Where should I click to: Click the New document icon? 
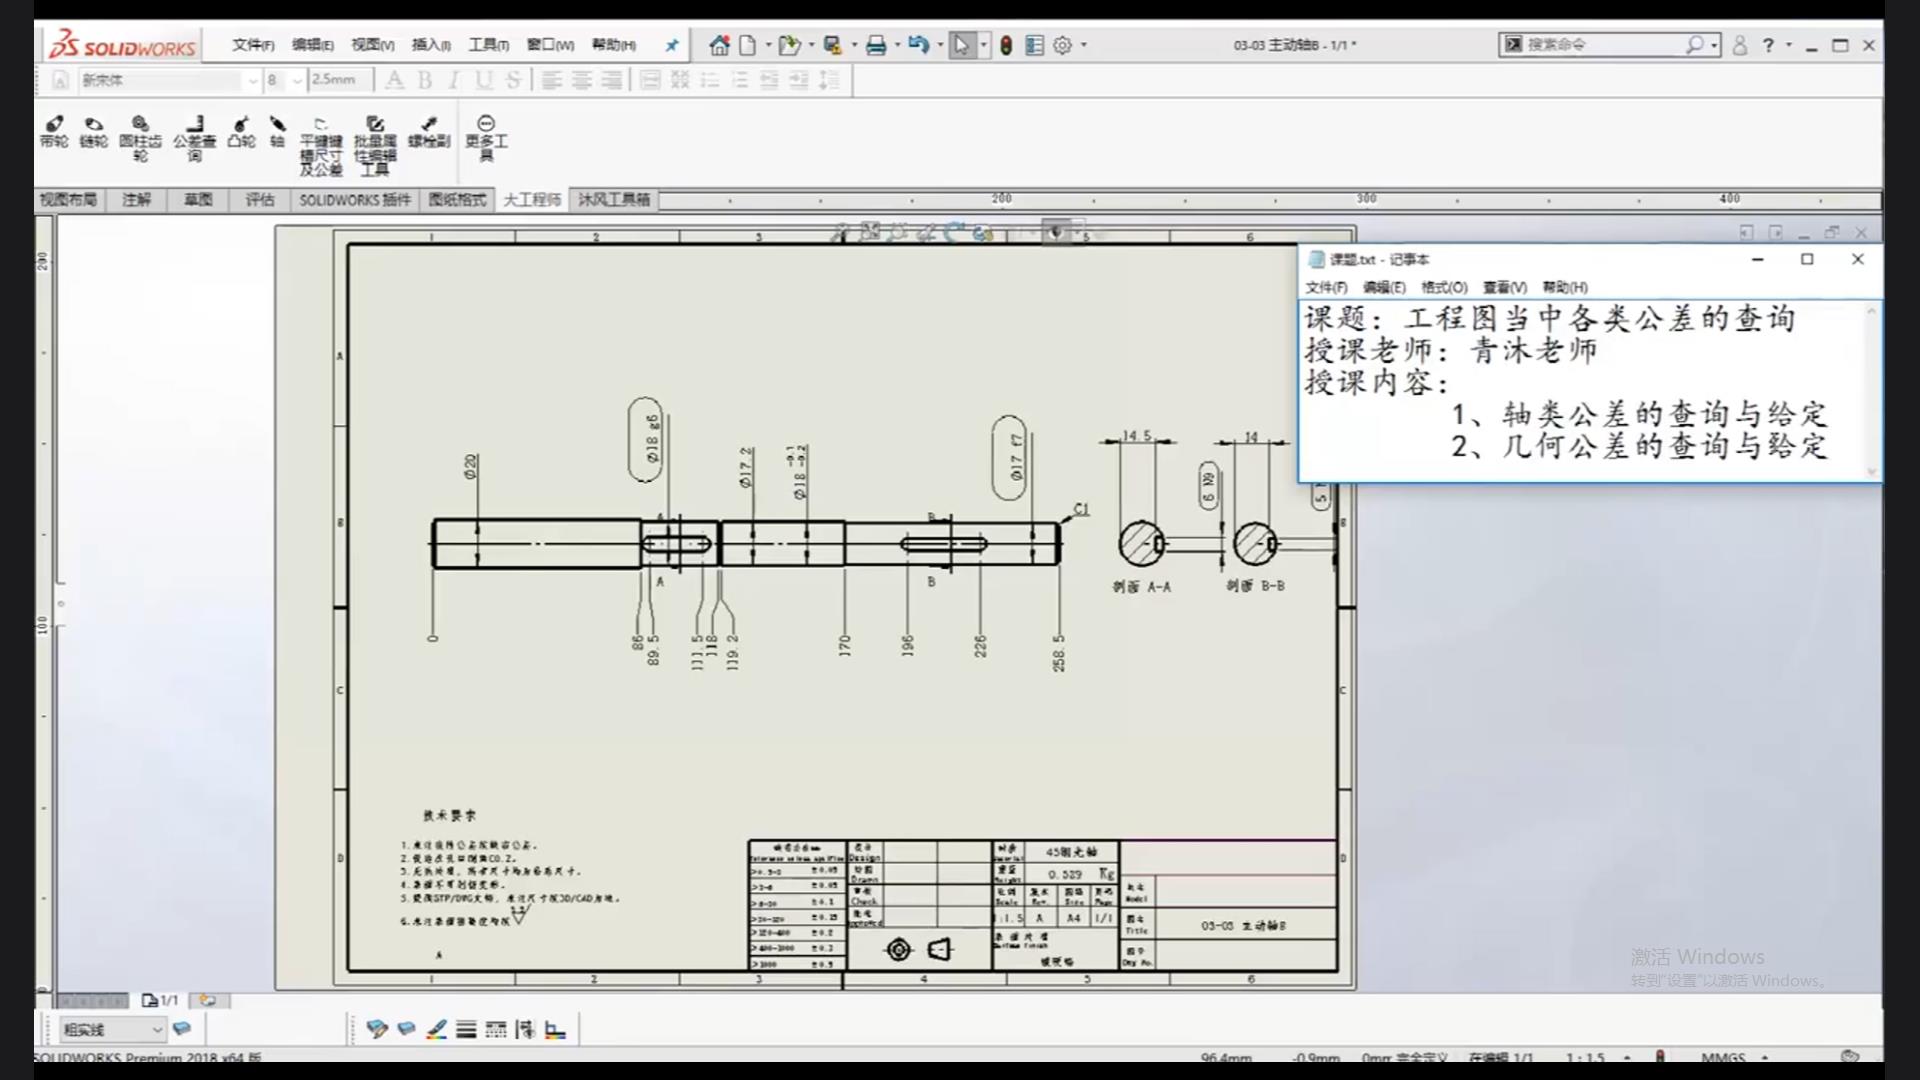click(x=748, y=45)
